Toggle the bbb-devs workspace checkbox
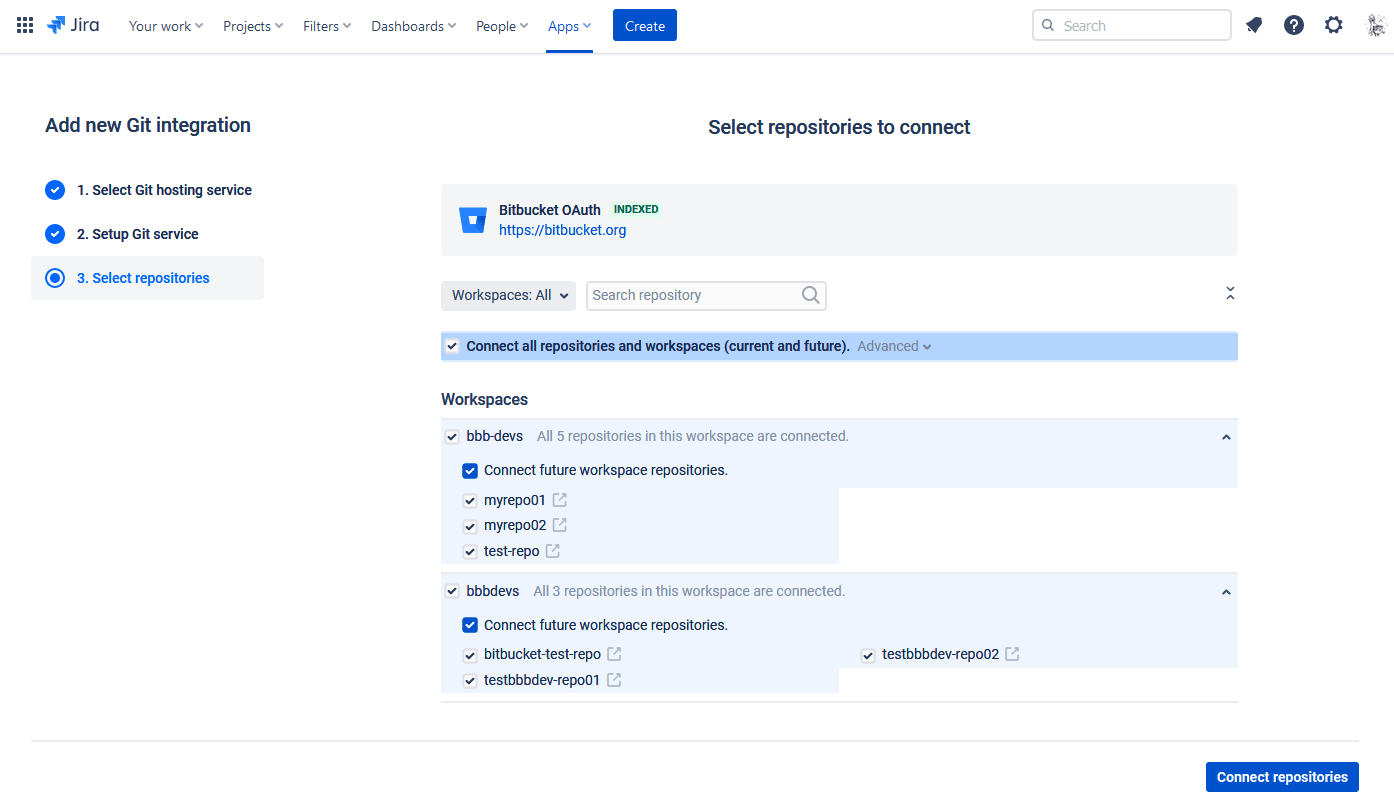Viewport: 1394px width, 812px height. click(452, 436)
